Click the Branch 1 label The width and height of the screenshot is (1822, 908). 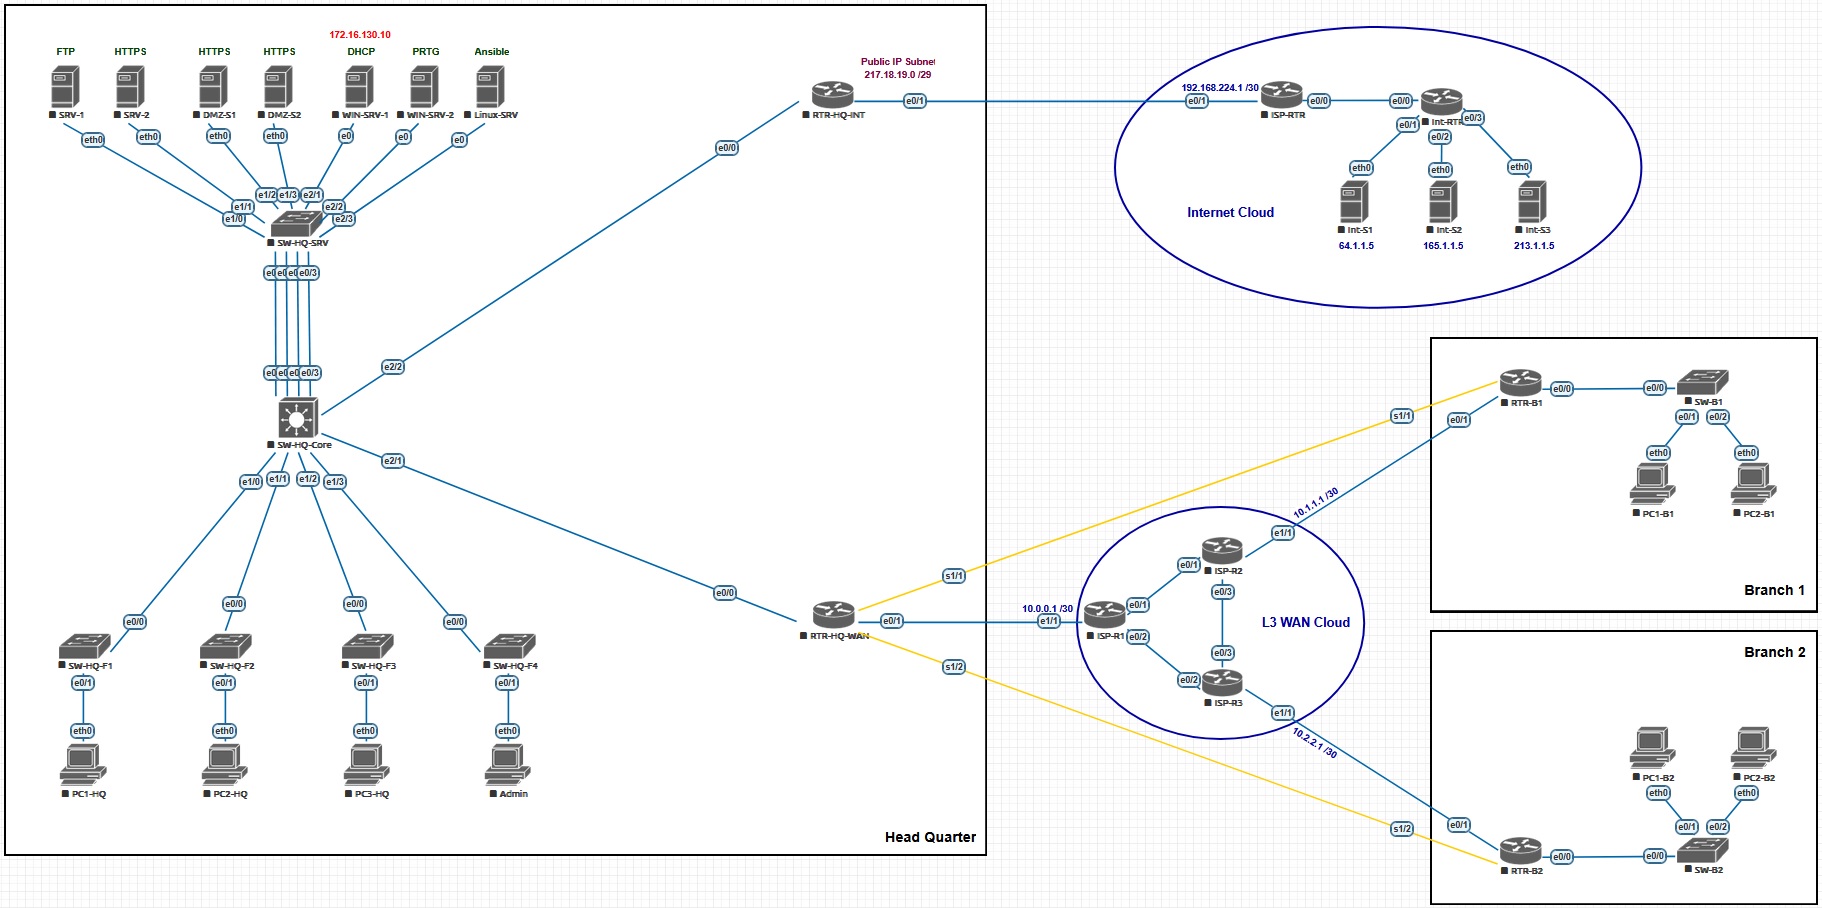[x=1774, y=590]
